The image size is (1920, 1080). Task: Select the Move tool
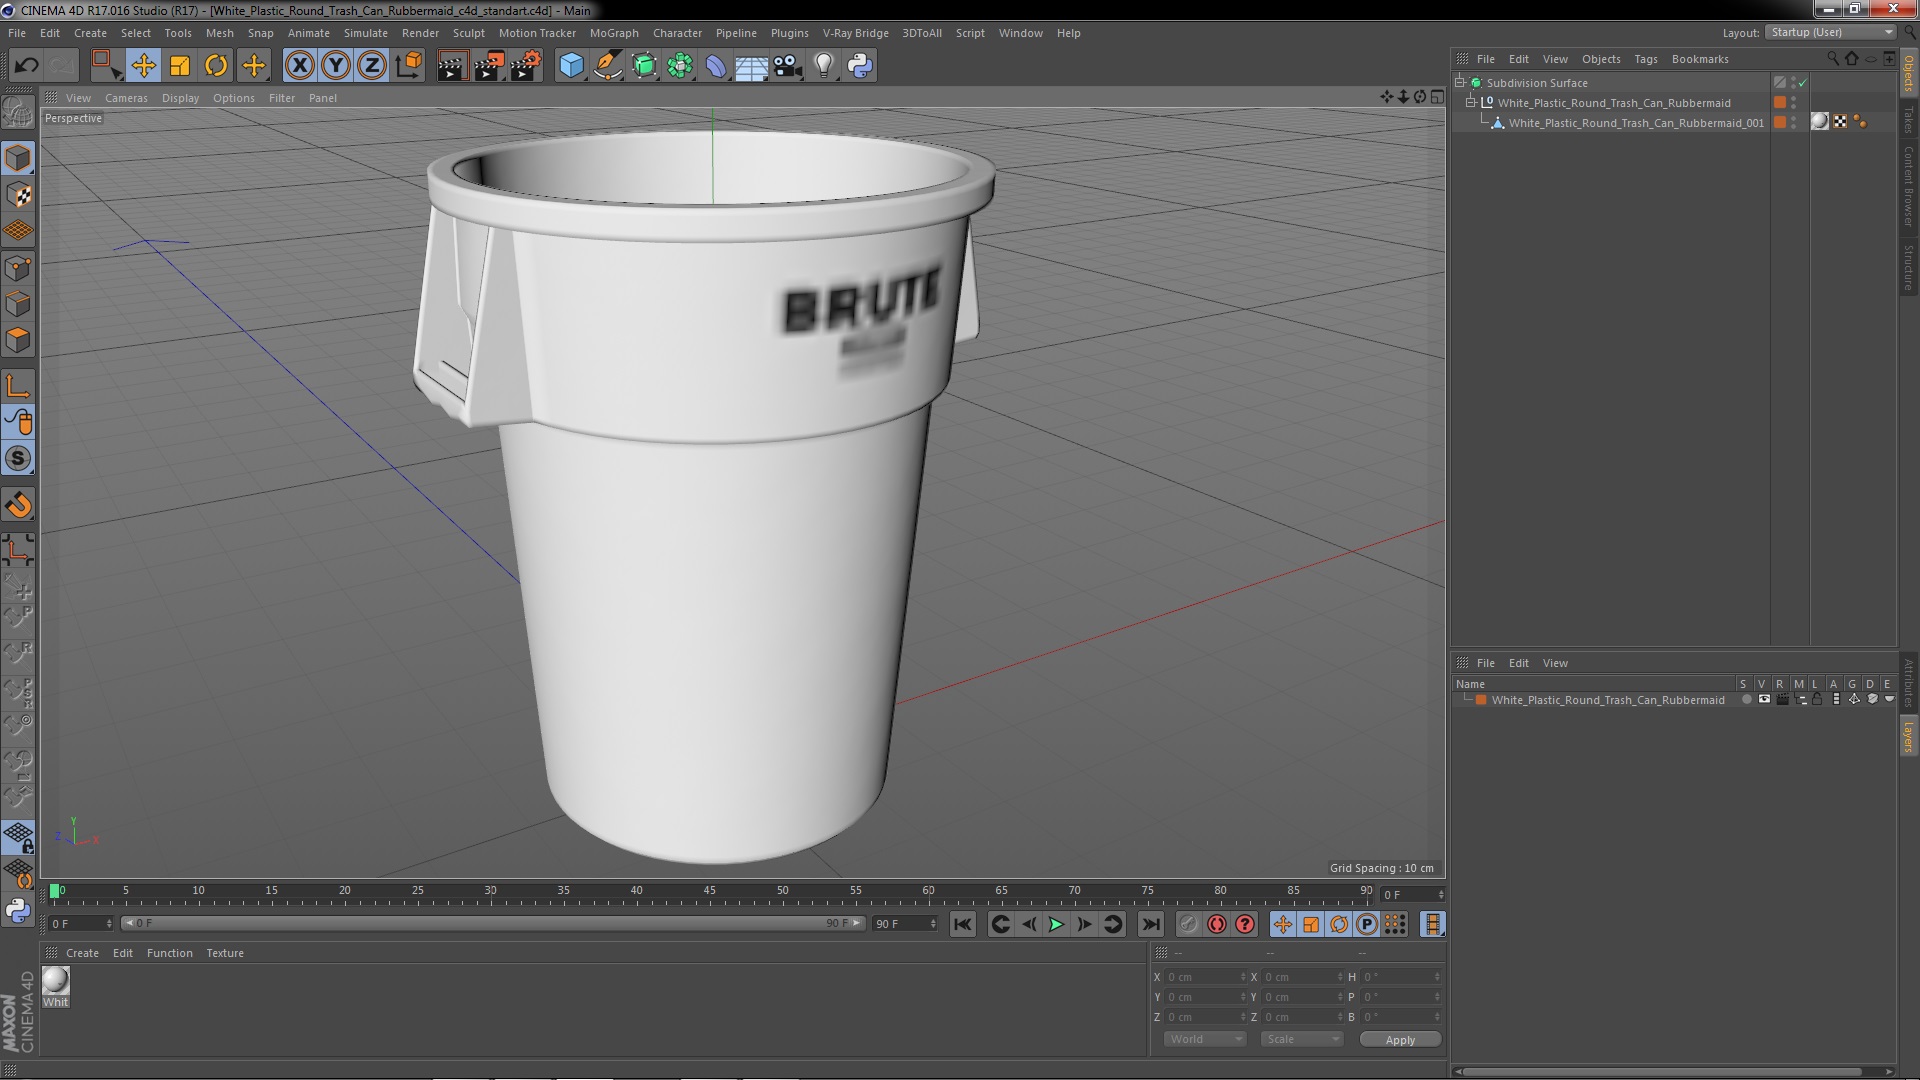(143, 66)
